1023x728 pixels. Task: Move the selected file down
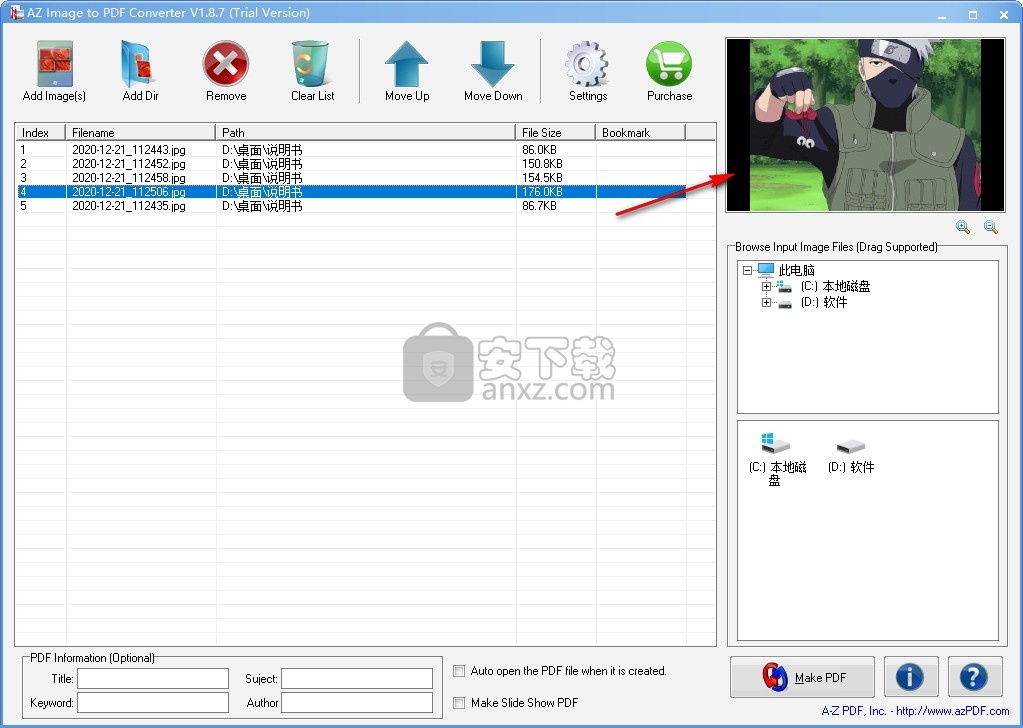click(x=493, y=64)
